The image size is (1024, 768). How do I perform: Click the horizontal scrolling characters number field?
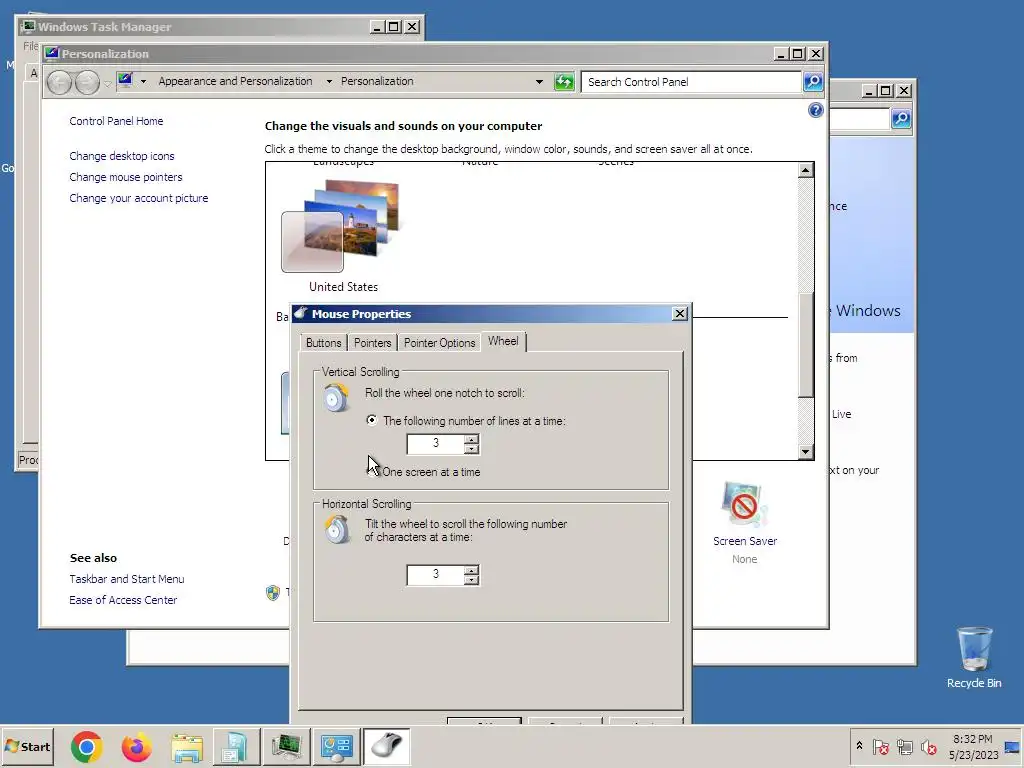click(x=436, y=575)
